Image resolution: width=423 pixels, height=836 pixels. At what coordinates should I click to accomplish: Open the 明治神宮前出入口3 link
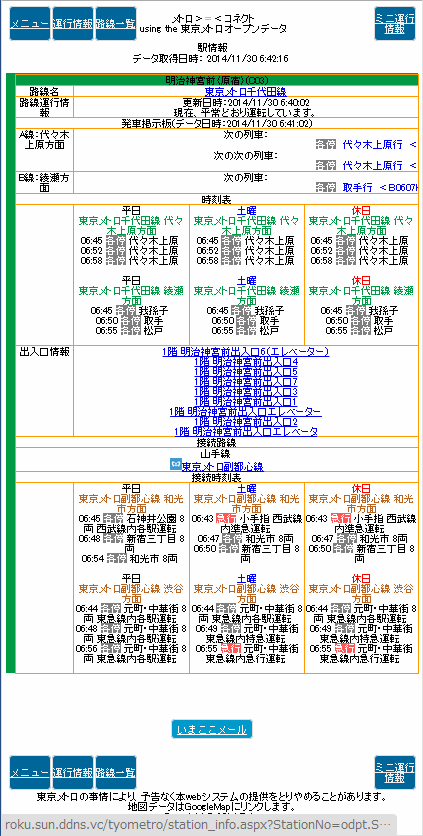click(x=245, y=392)
